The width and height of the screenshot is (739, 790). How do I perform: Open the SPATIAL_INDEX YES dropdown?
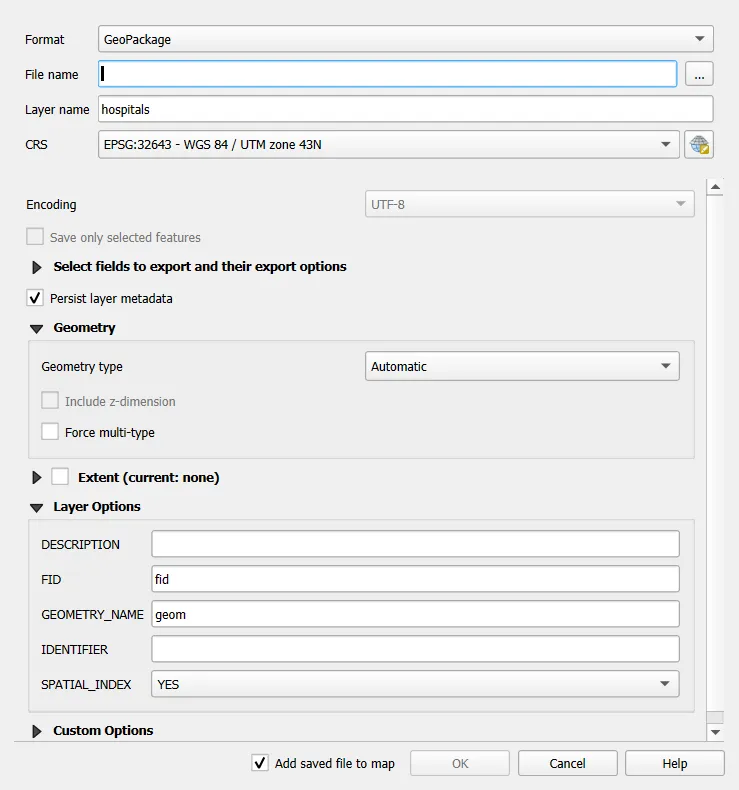pos(415,684)
